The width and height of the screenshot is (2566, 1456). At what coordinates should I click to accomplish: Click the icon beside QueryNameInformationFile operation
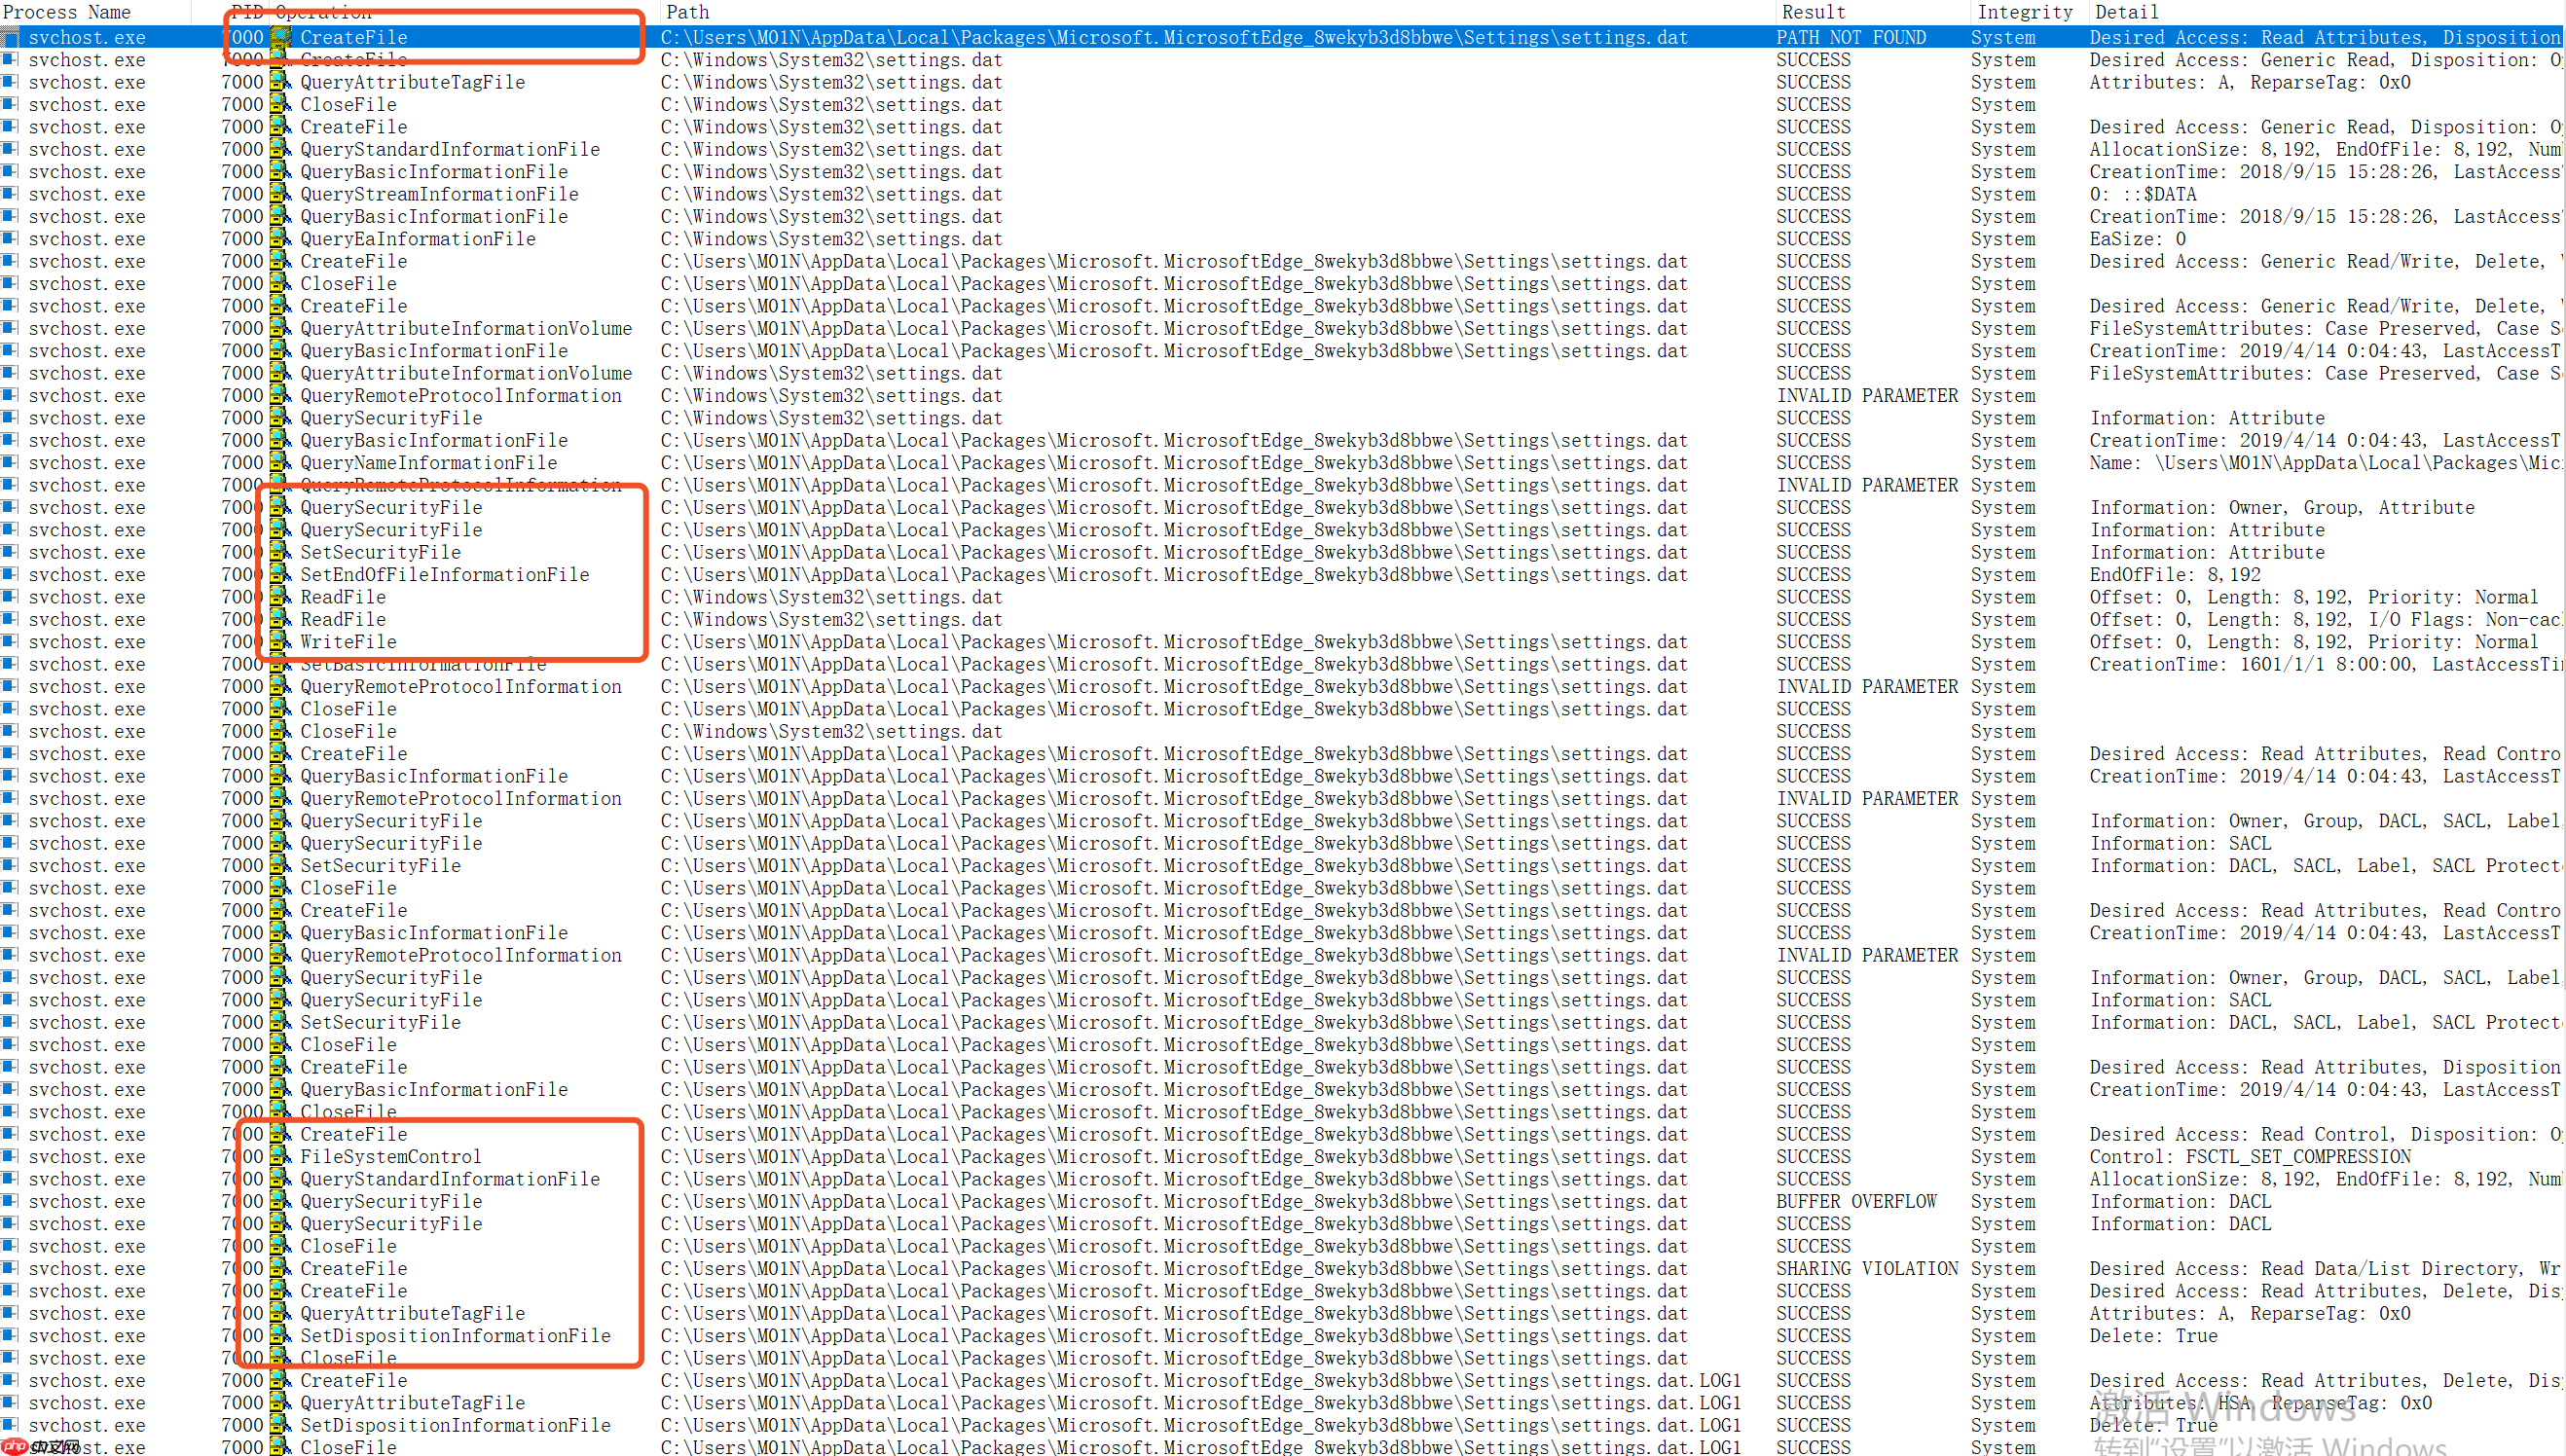(x=280, y=462)
